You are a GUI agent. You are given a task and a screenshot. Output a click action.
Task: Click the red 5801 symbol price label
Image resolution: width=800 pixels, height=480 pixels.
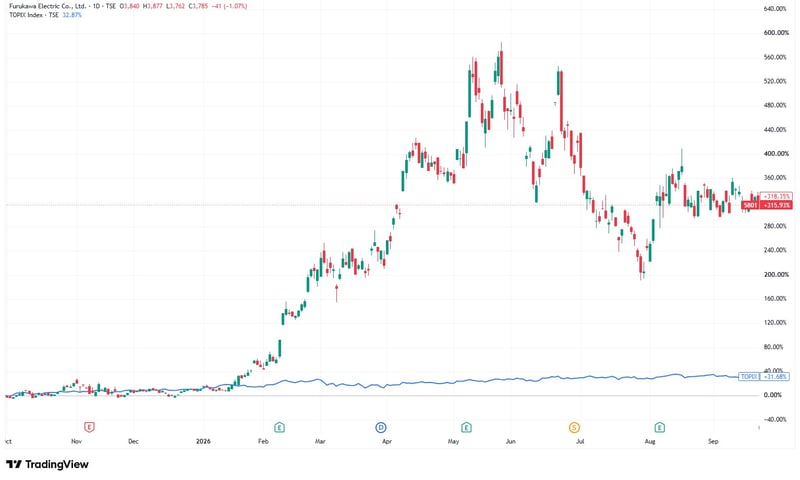click(751, 205)
